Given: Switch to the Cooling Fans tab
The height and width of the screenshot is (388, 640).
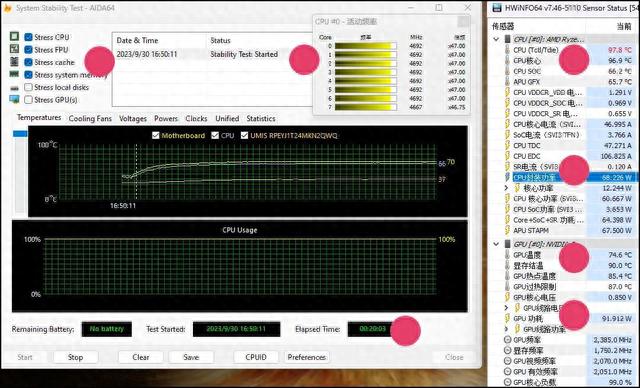Looking at the screenshot, I should coord(90,118).
